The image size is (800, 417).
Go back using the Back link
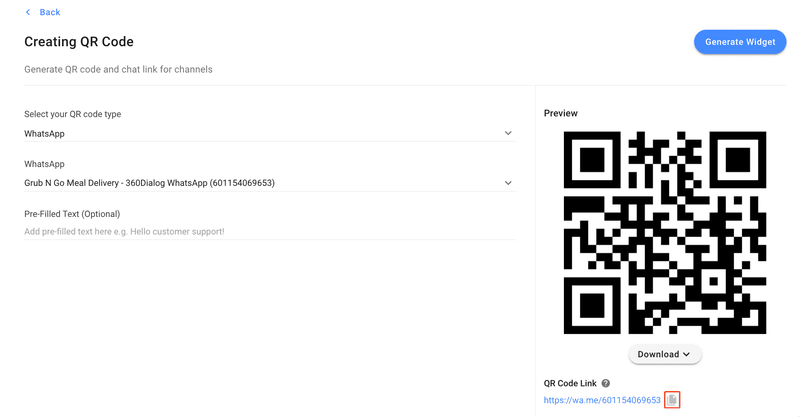point(49,12)
